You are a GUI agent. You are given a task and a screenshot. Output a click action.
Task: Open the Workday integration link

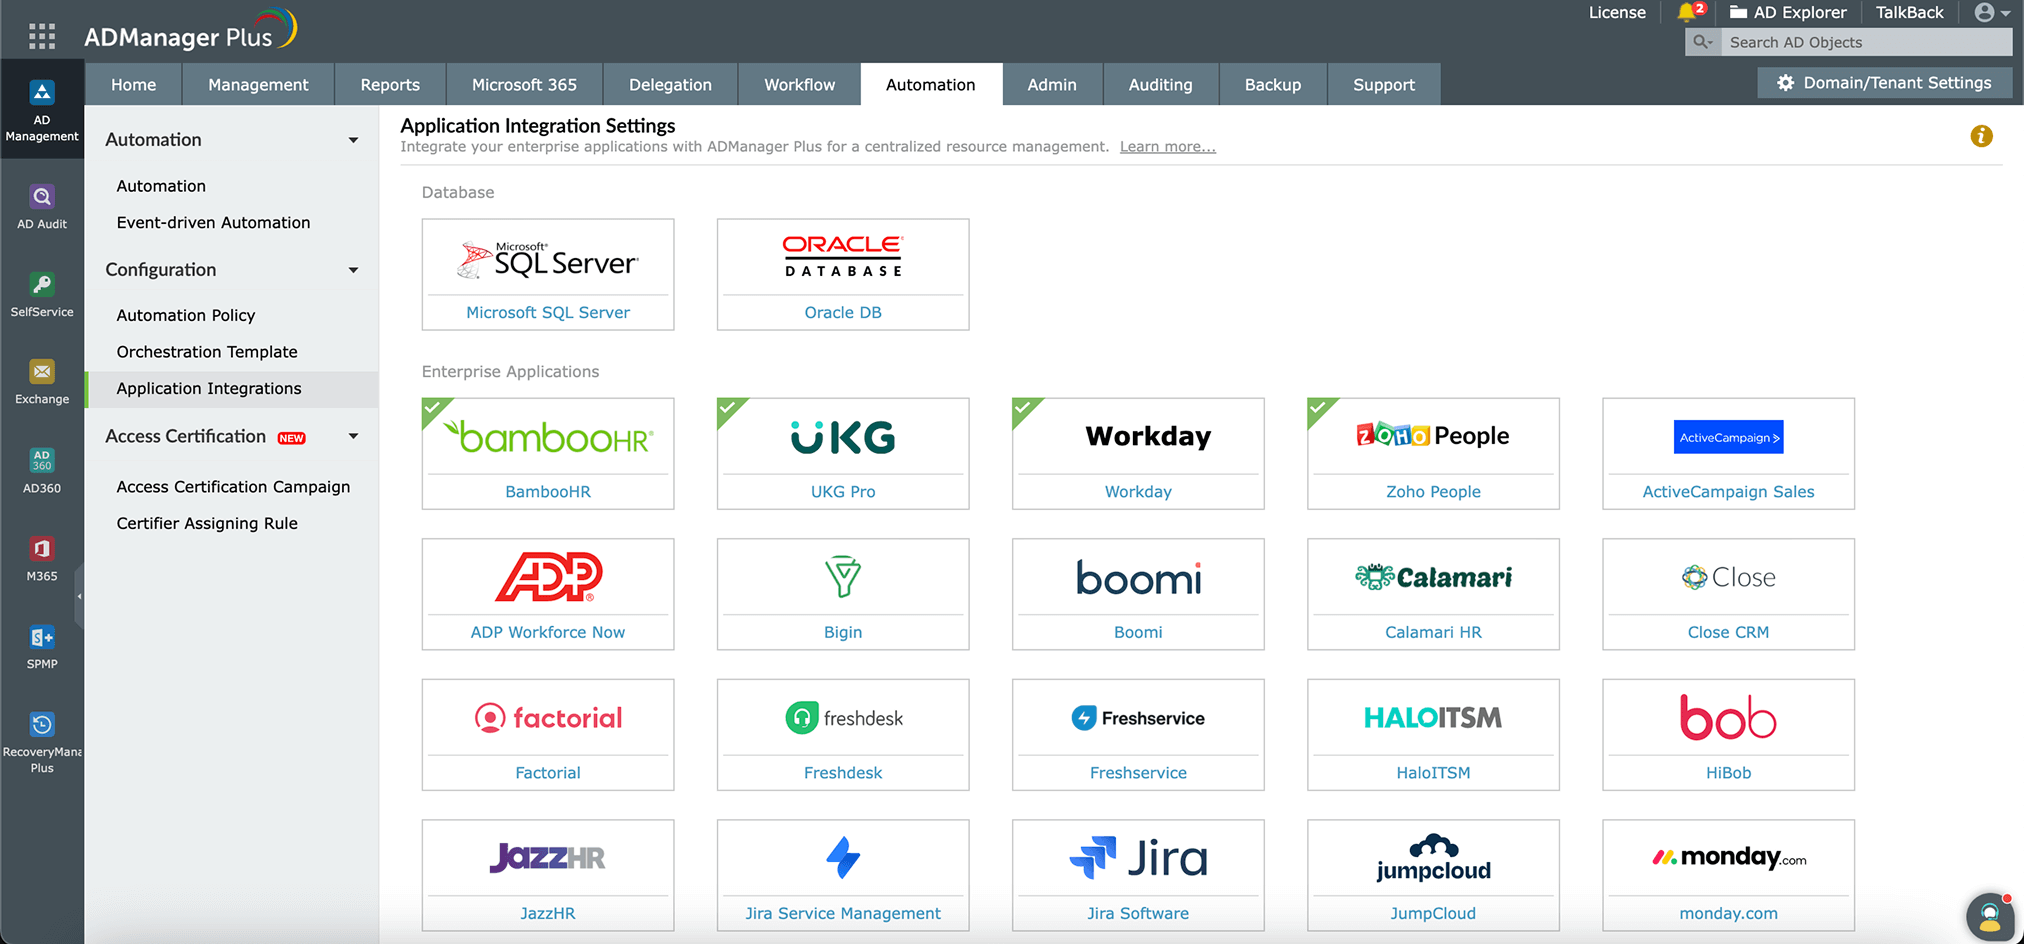click(x=1138, y=492)
